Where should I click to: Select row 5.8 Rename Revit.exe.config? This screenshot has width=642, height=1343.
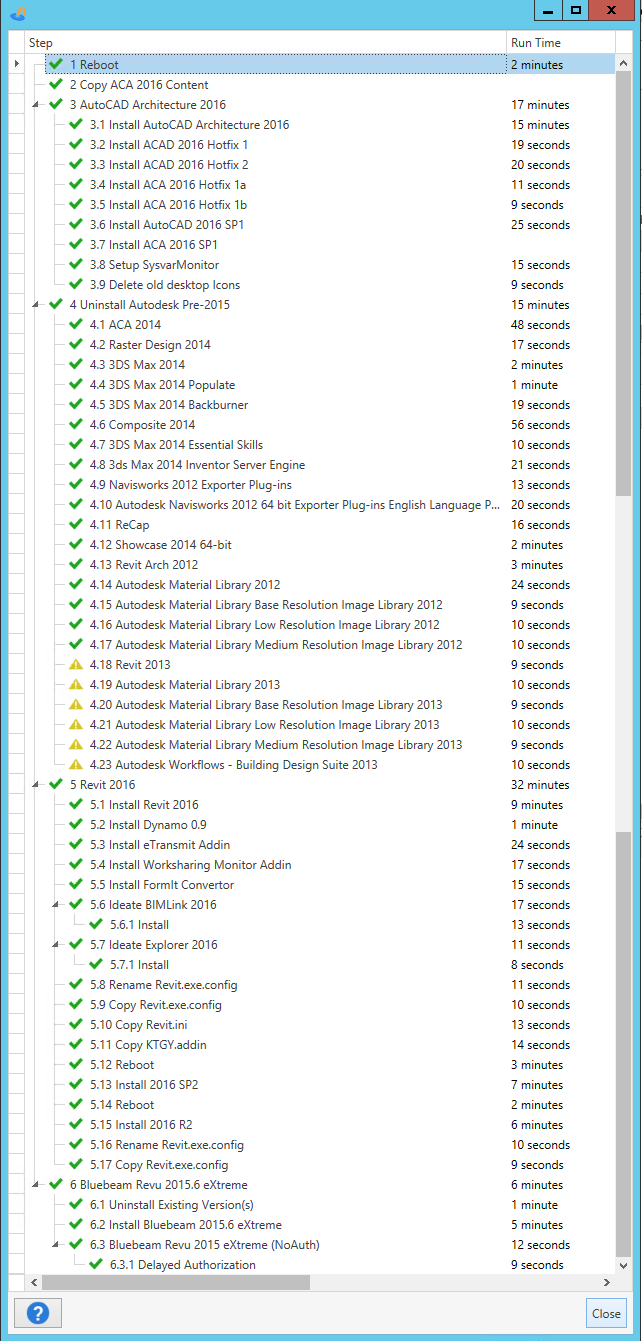(x=320, y=985)
